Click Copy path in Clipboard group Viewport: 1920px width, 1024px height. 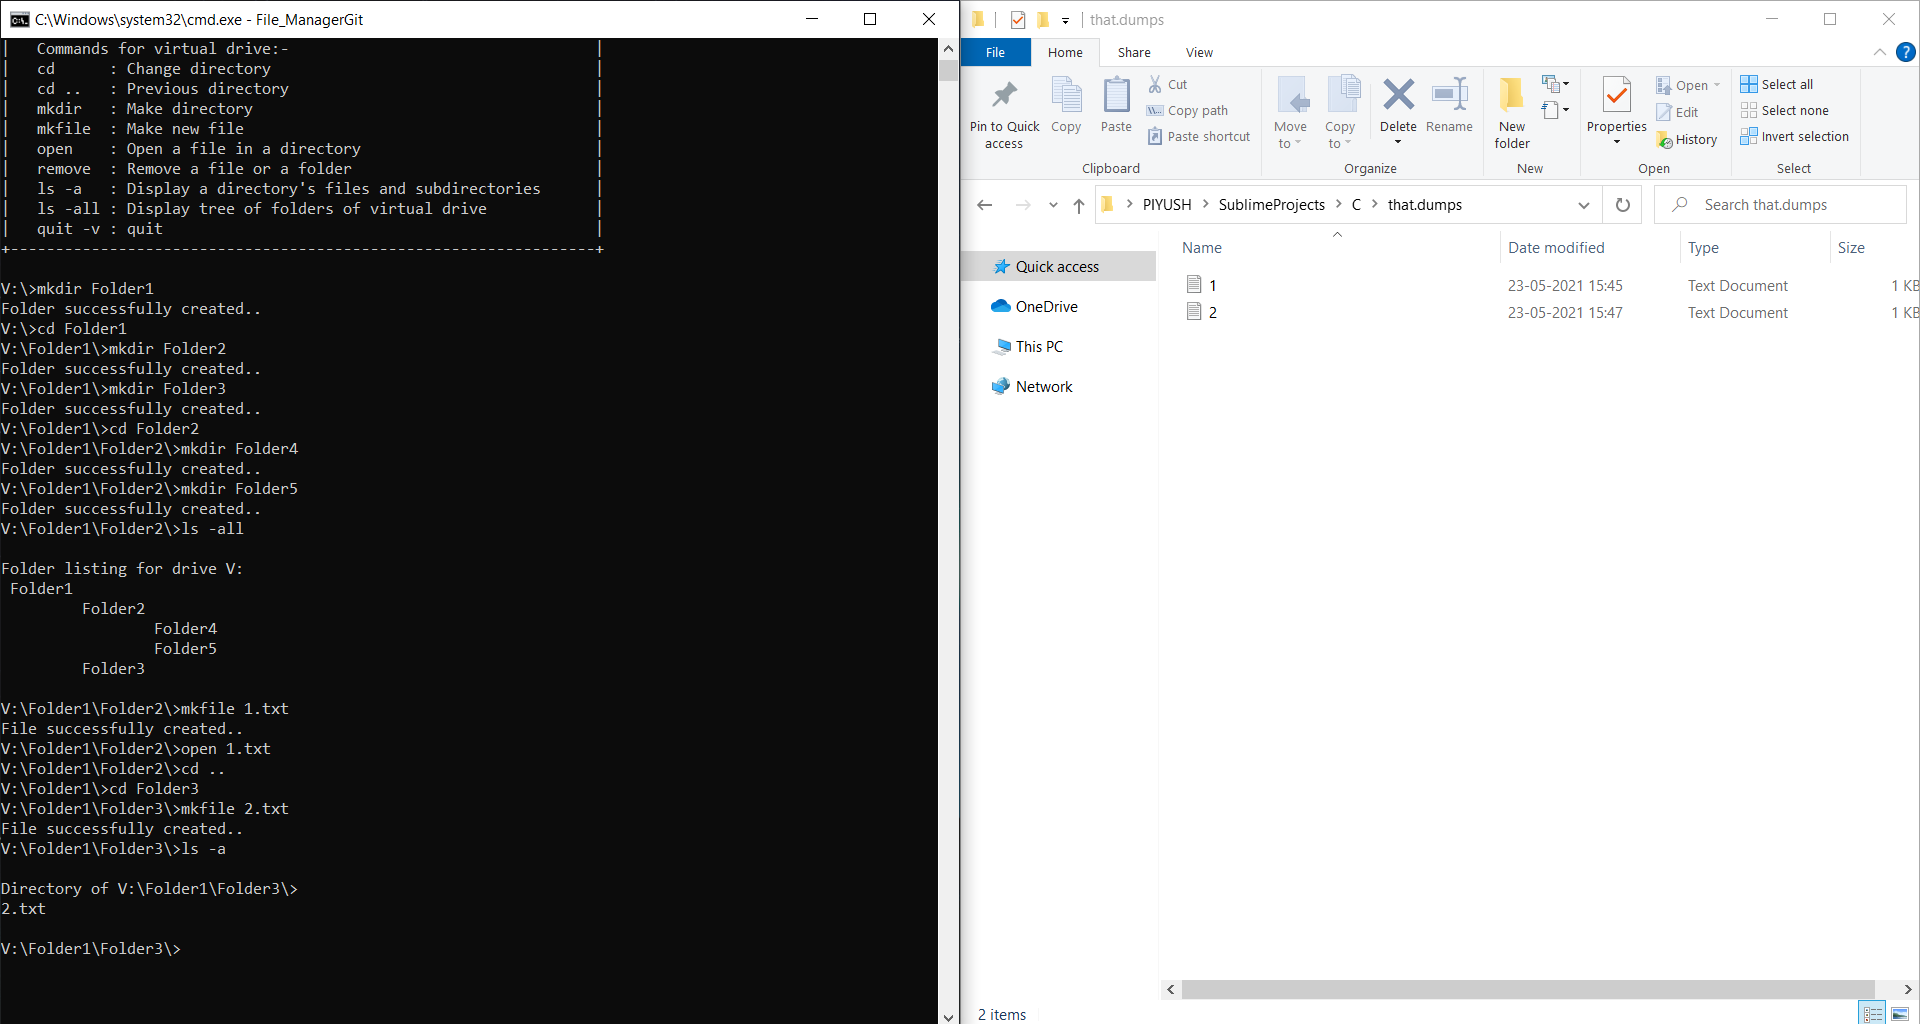coord(1188,111)
